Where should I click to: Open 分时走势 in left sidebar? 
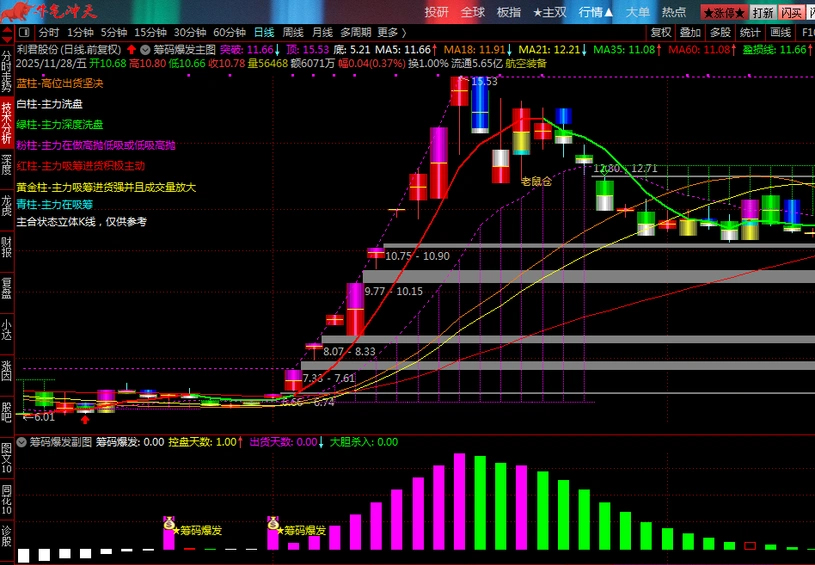[6, 71]
